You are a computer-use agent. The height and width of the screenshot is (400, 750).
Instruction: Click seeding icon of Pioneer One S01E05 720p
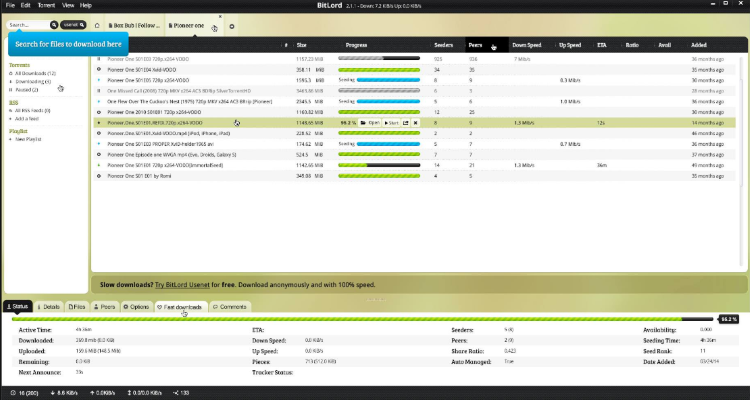(x=99, y=80)
